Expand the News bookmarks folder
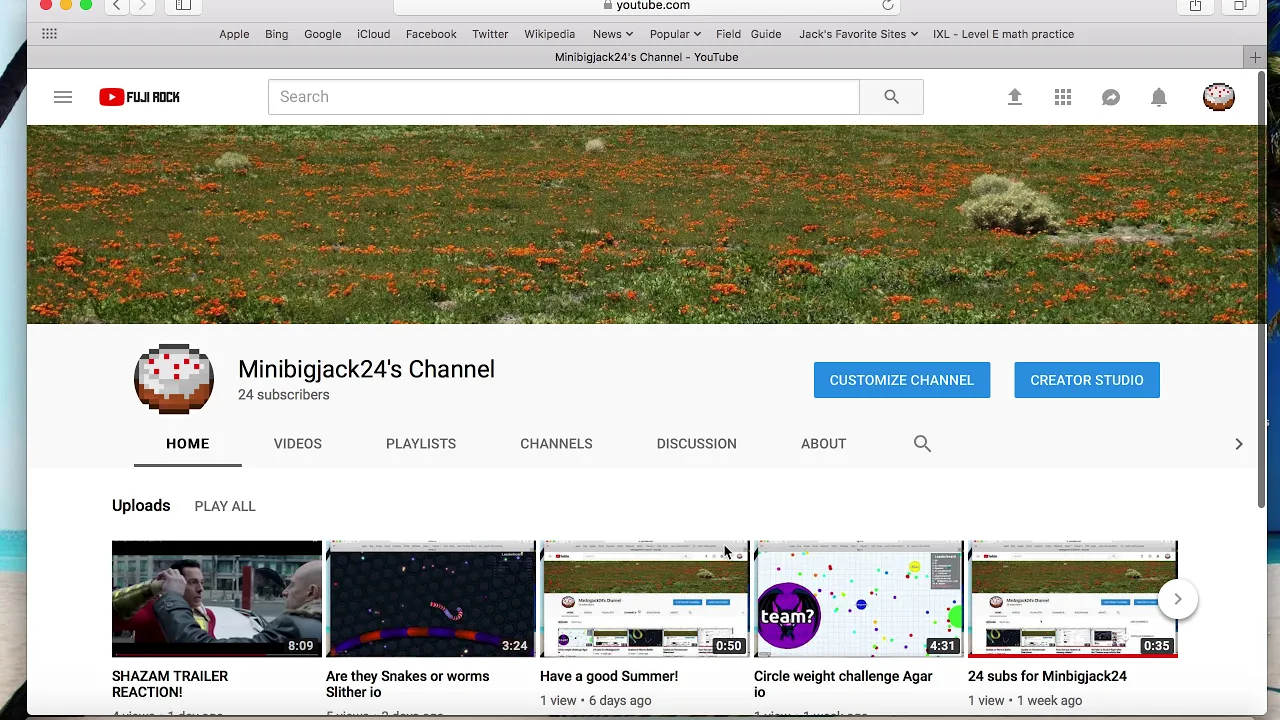This screenshot has height=720, width=1280. pos(612,34)
